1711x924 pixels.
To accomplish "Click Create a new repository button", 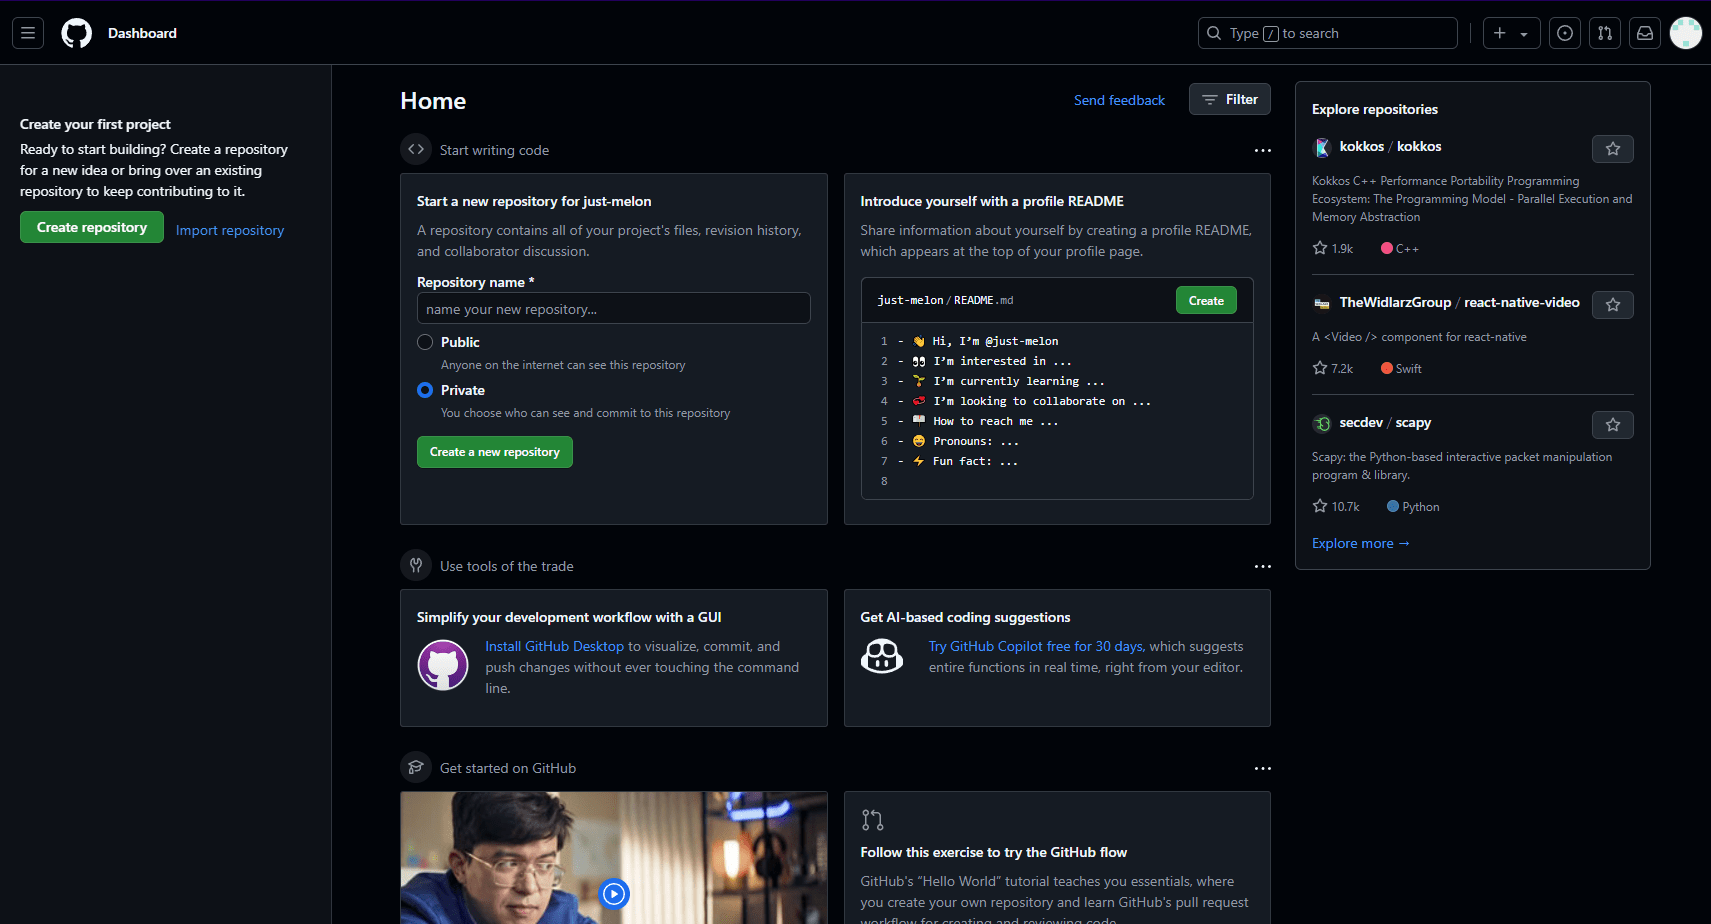I will [x=495, y=452].
